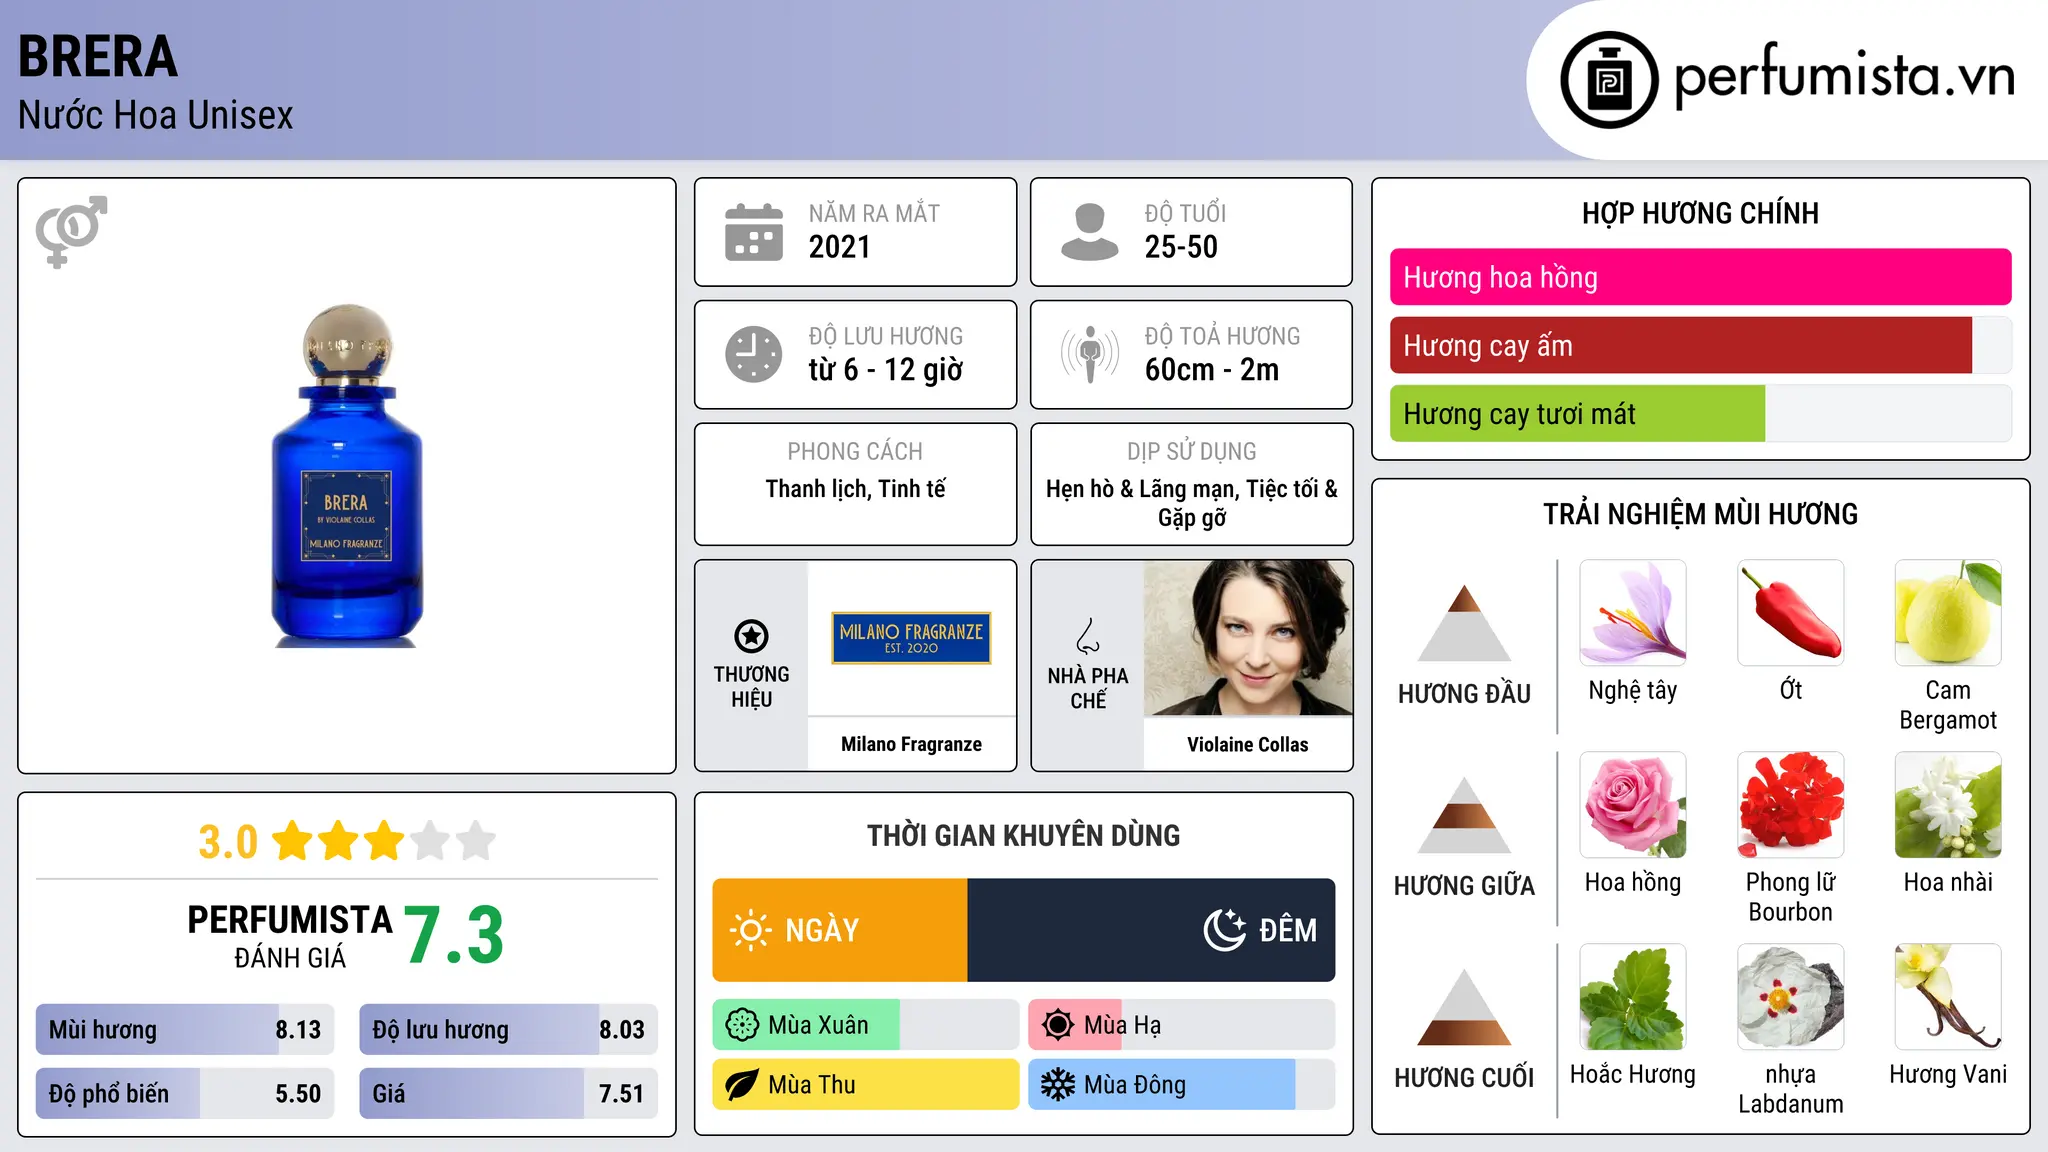This screenshot has width=2048, height=1152.
Task: Click the calendar icon beside Năm ra mắt
Action: [754, 232]
